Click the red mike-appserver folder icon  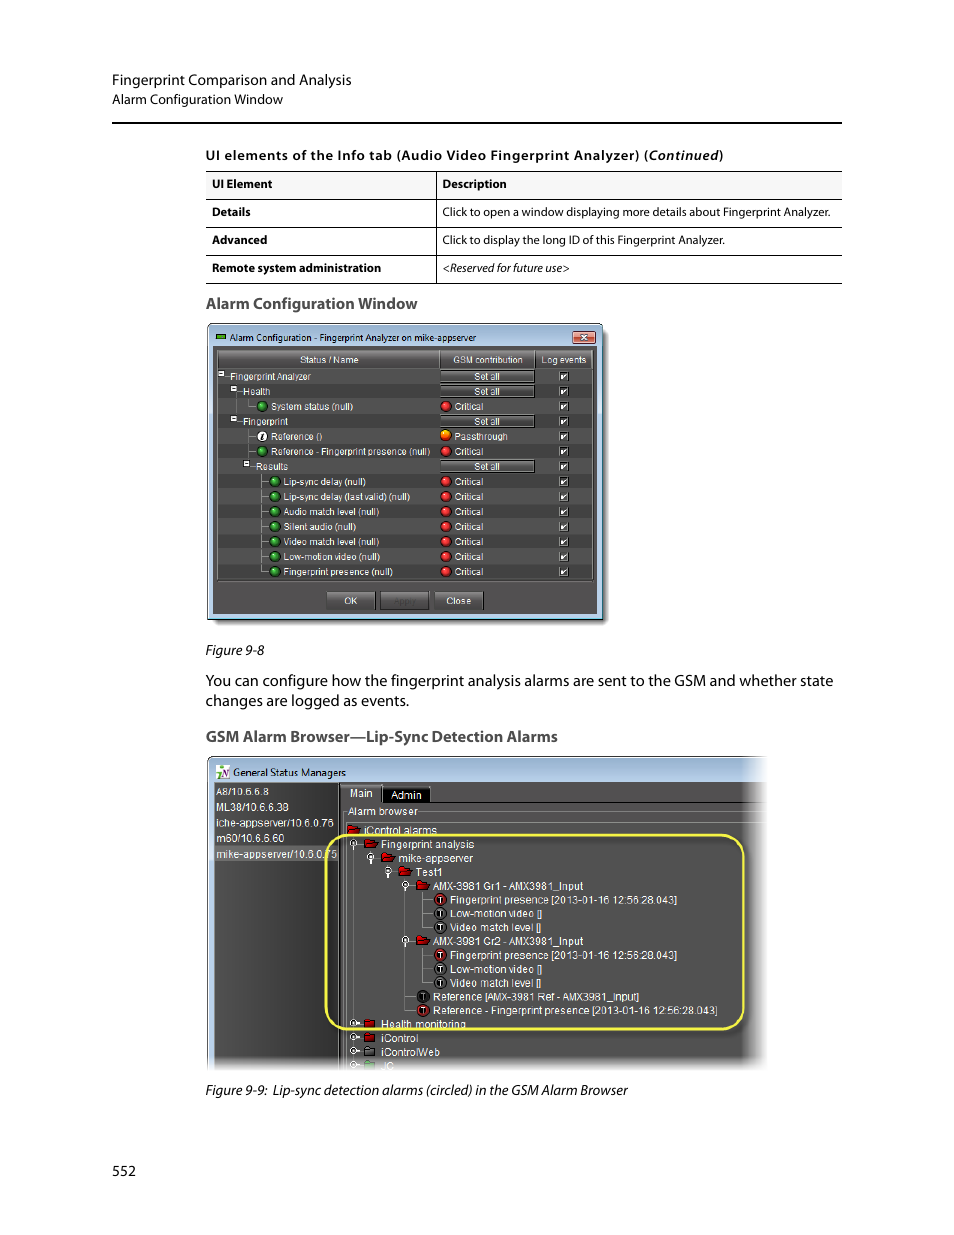pos(387,858)
